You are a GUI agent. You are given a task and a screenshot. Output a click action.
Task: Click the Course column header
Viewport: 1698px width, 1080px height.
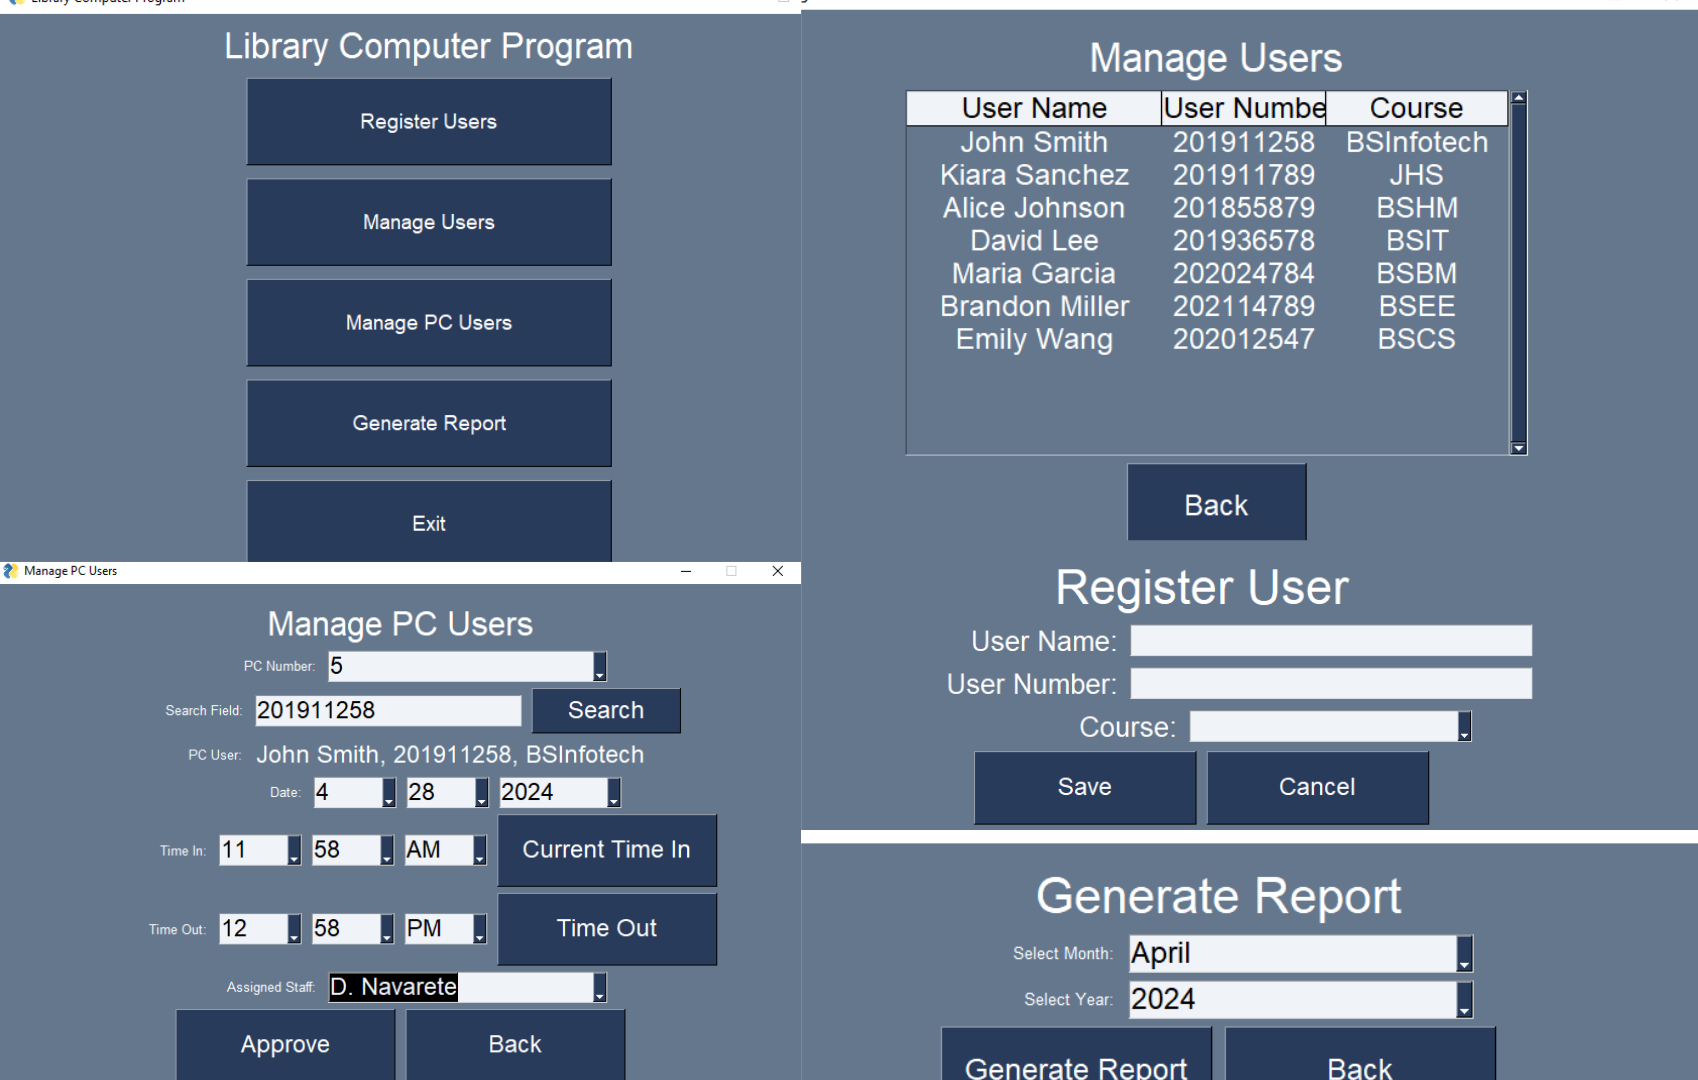(1417, 108)
